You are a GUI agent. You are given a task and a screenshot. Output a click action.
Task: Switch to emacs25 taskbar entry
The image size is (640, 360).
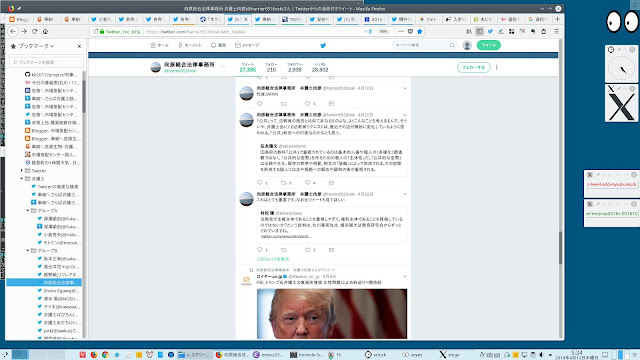pos(269,355)
